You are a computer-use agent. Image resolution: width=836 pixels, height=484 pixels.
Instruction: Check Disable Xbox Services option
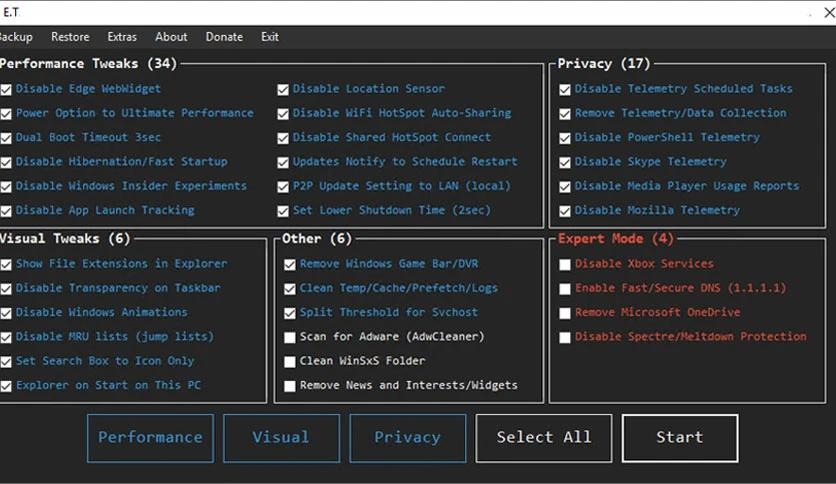pos(565,265)
